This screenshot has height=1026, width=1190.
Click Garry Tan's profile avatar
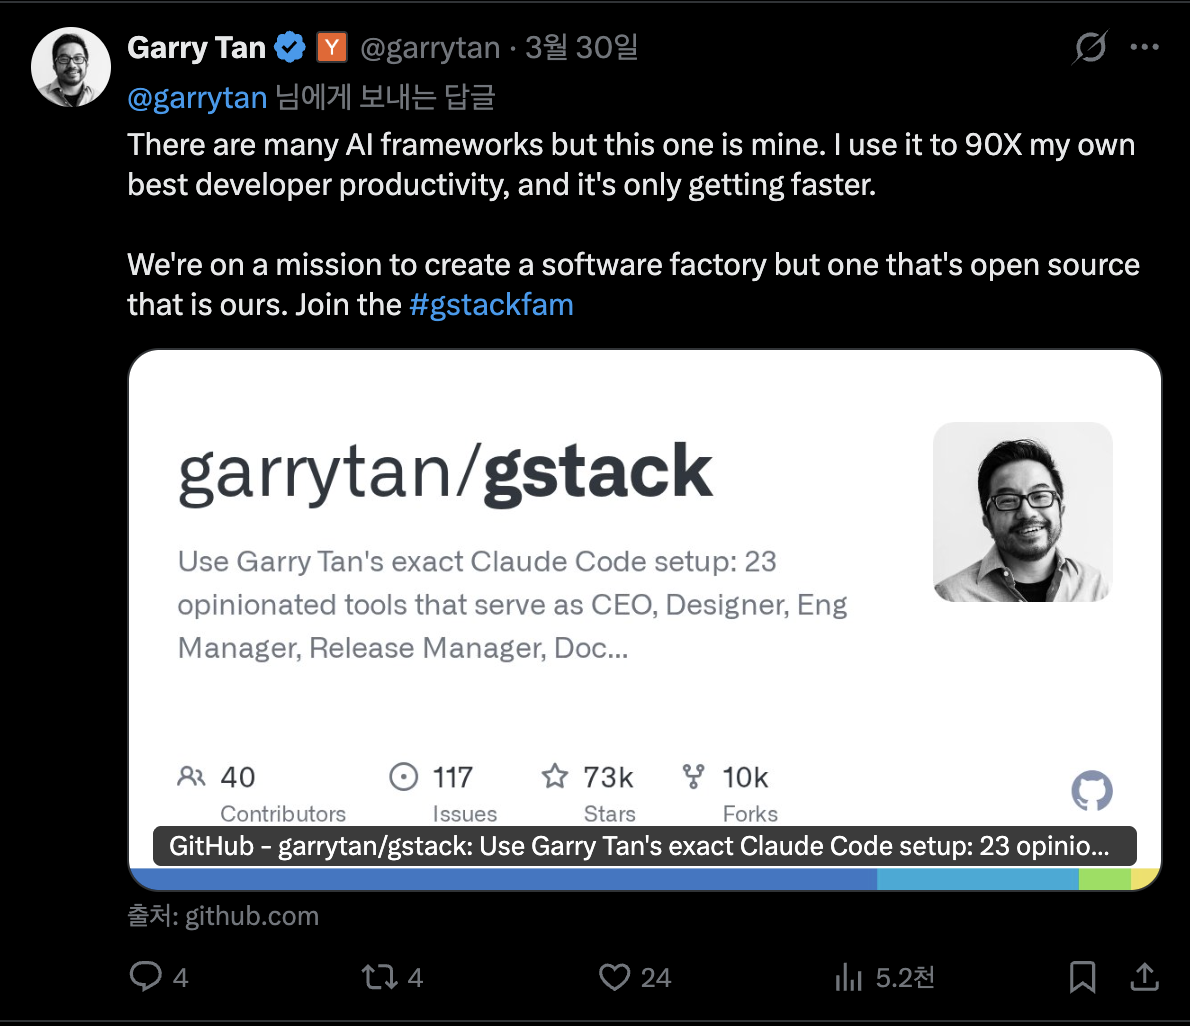click(x=71, y=67)
